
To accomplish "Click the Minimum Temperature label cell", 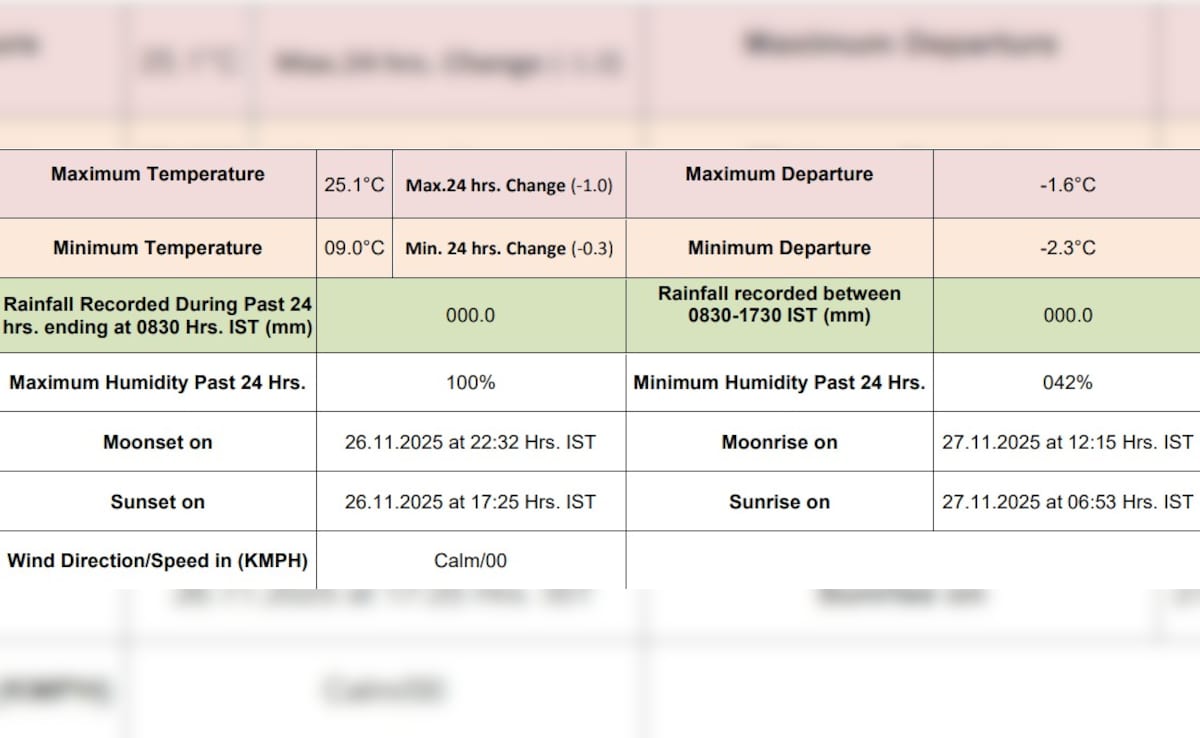I will tap(157, 248).
